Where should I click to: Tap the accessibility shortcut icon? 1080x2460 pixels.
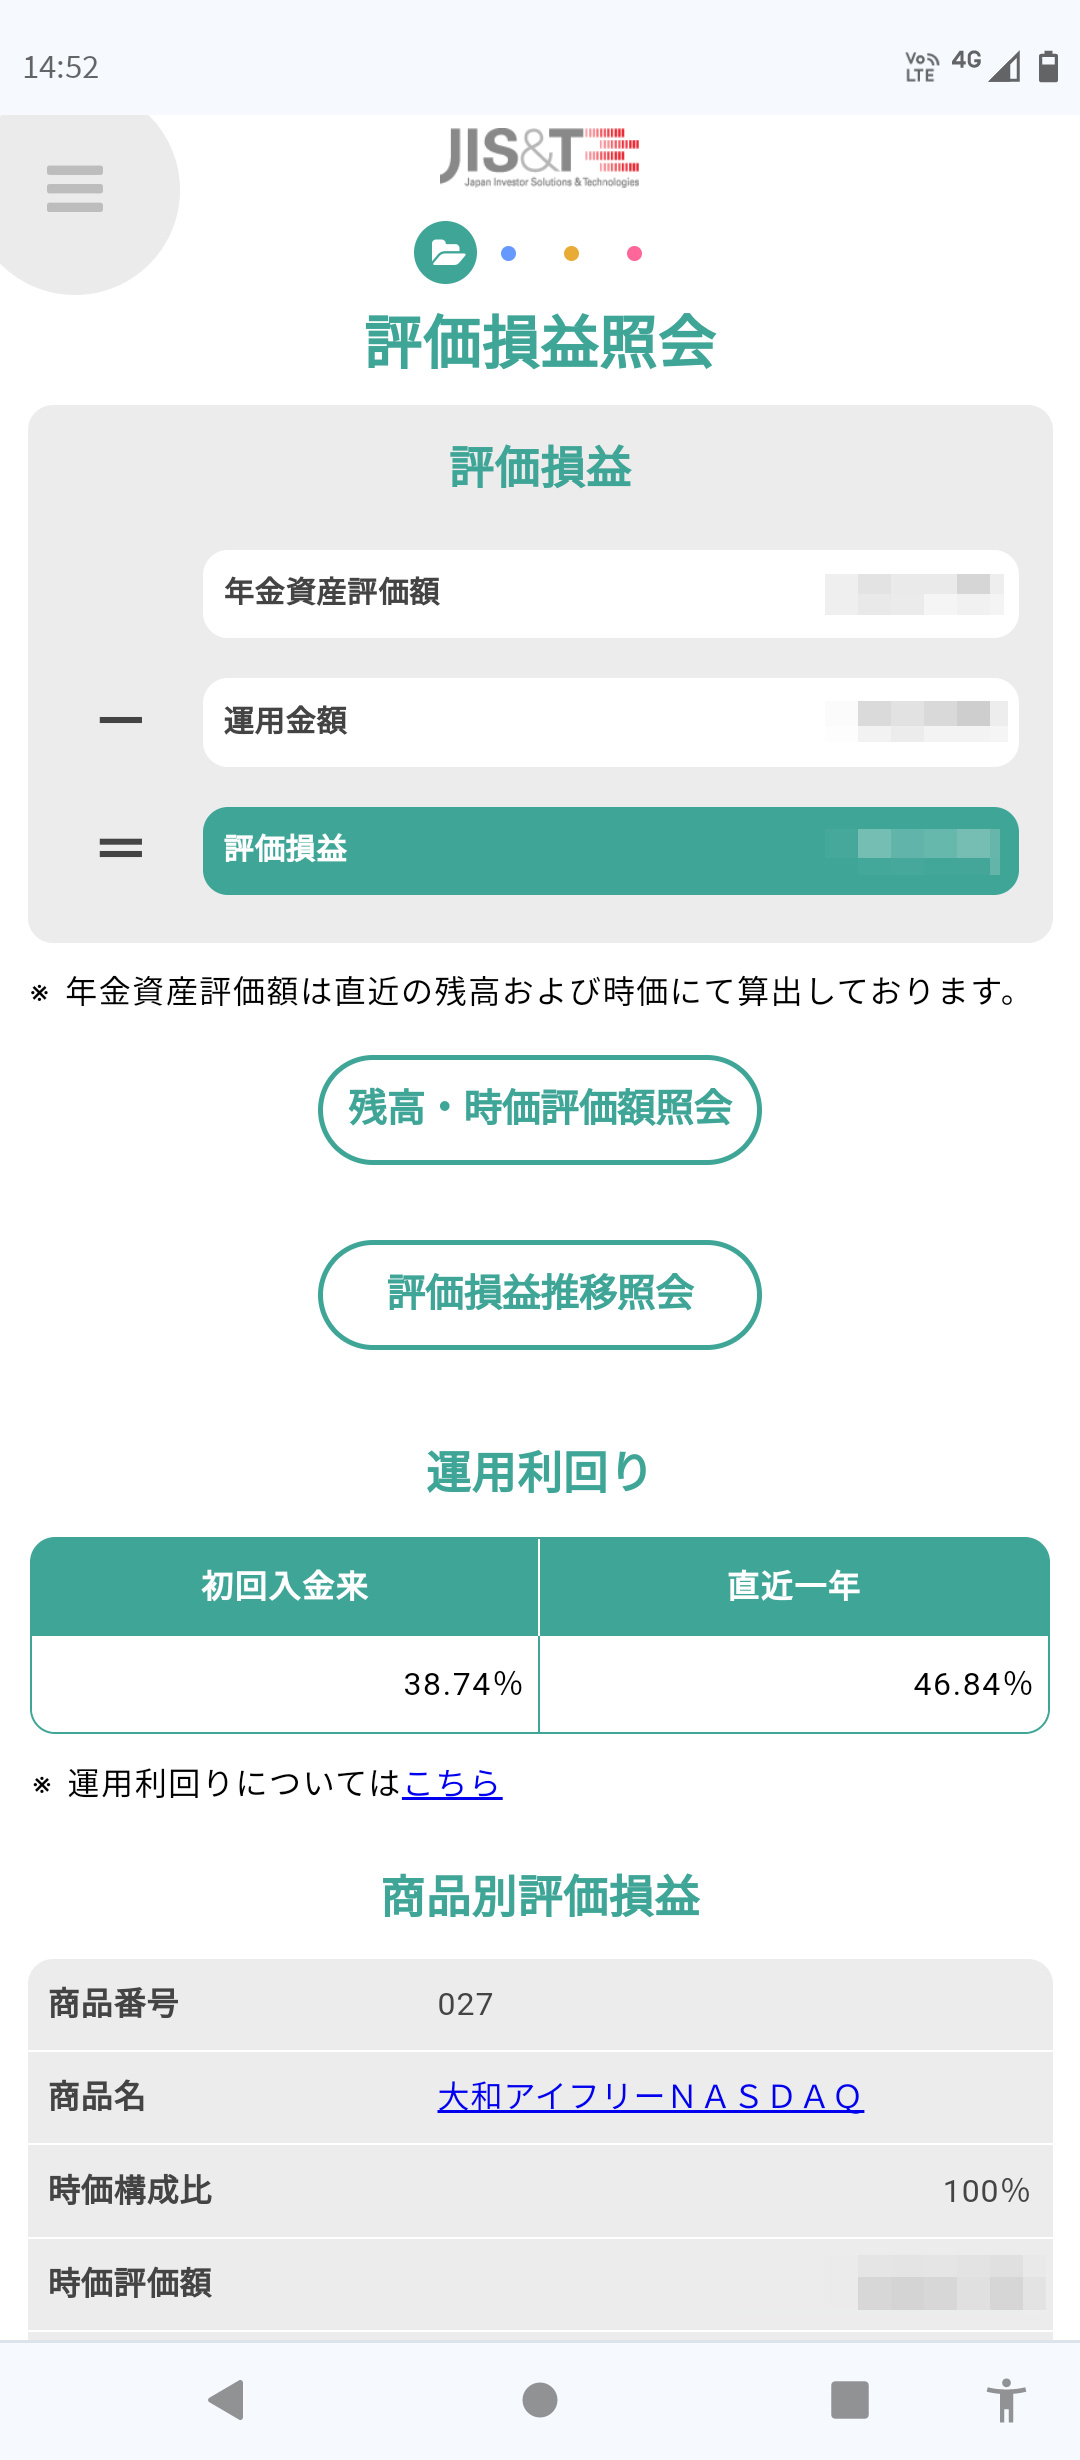tap(1006, 2399)
